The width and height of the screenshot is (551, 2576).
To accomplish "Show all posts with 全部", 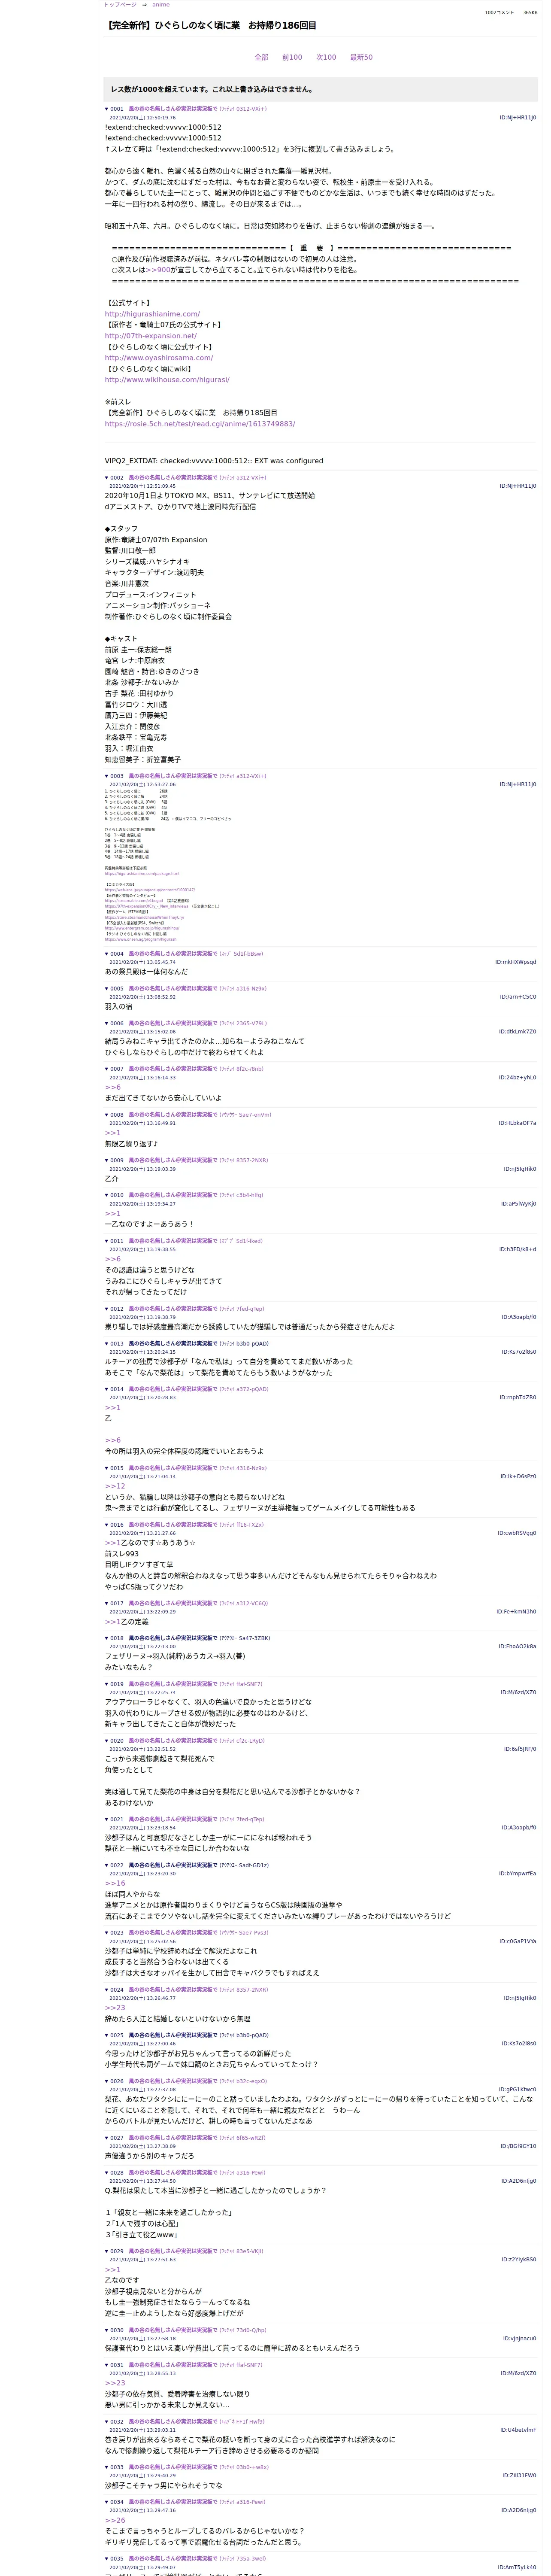I will coord(261,57).
